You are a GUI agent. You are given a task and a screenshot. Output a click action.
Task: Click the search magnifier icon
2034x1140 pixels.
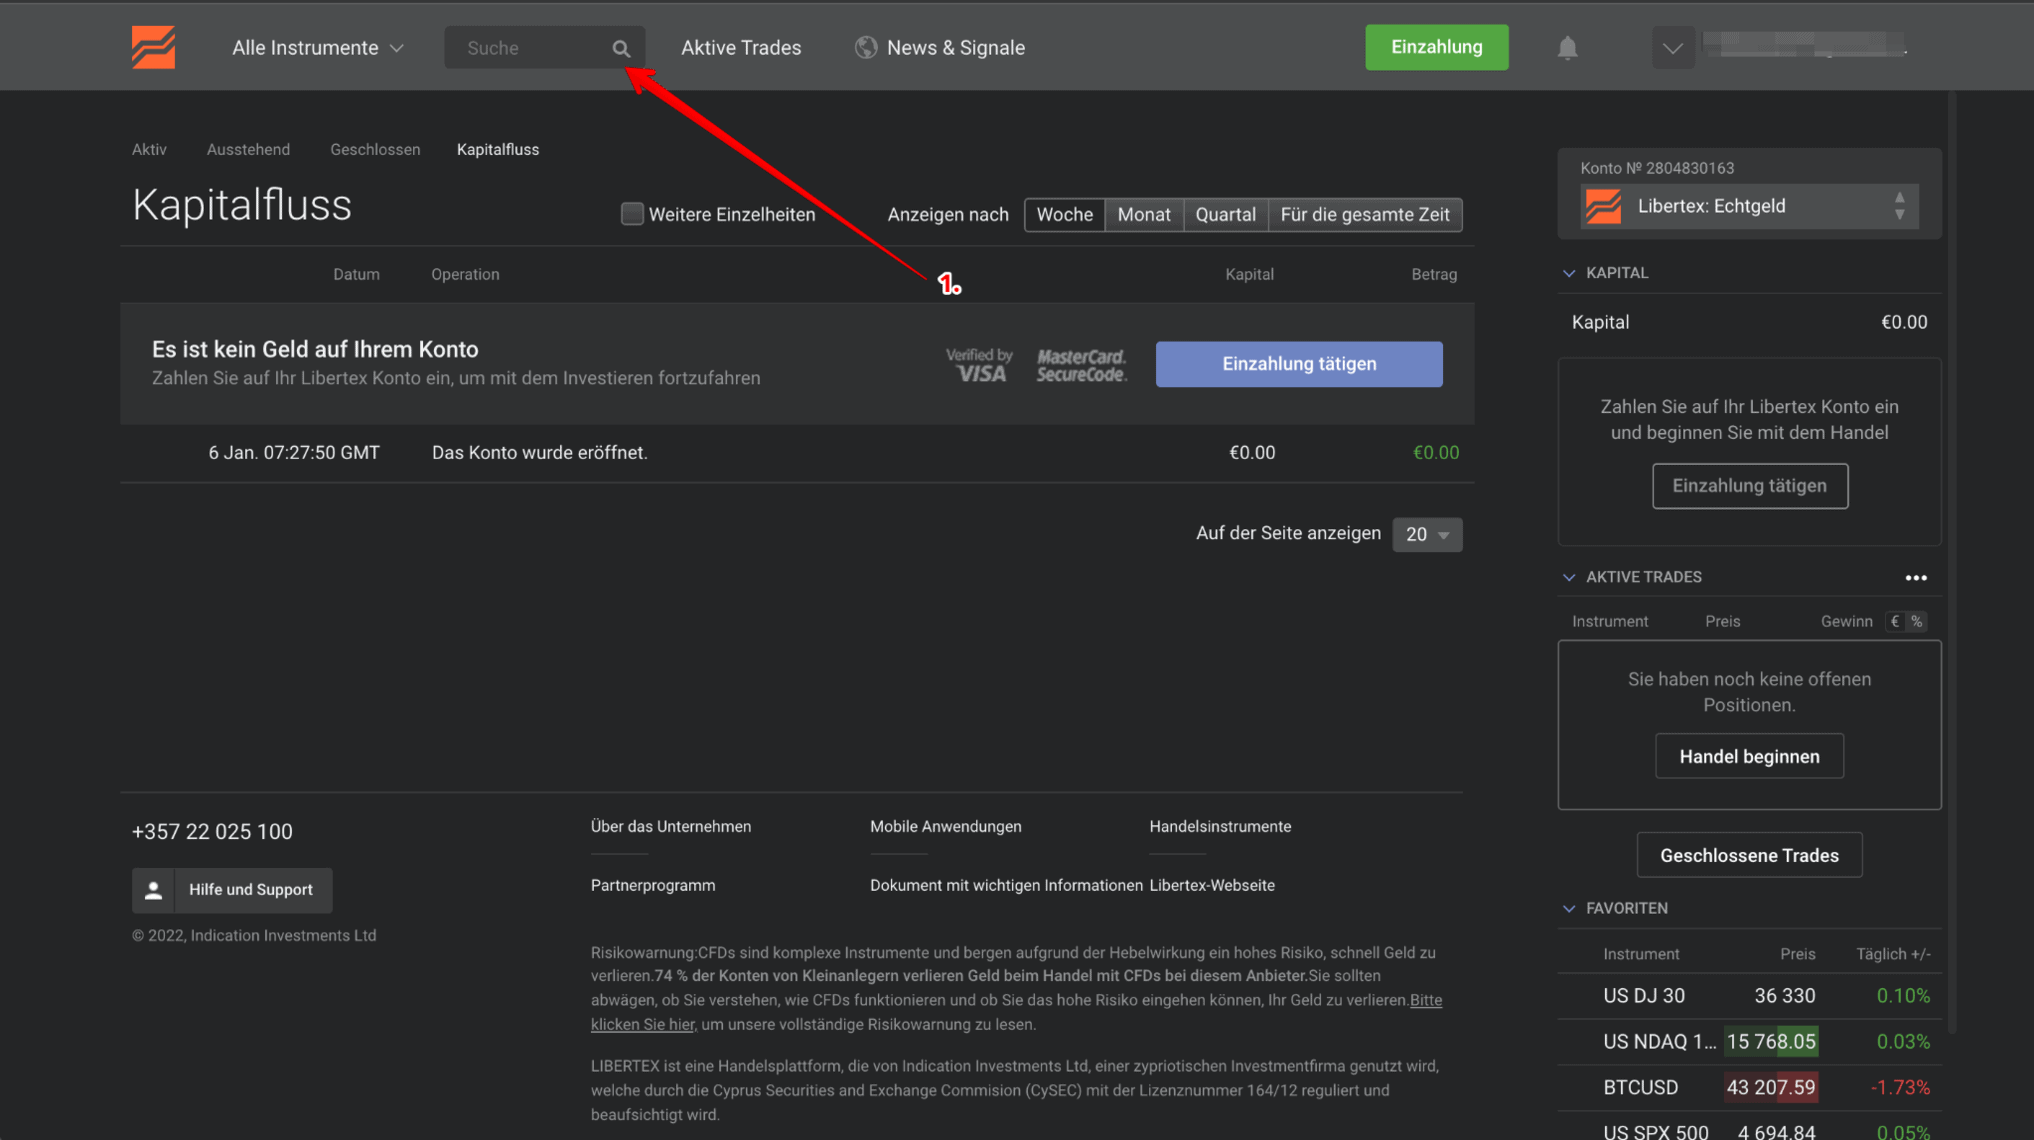coord(621,48)
